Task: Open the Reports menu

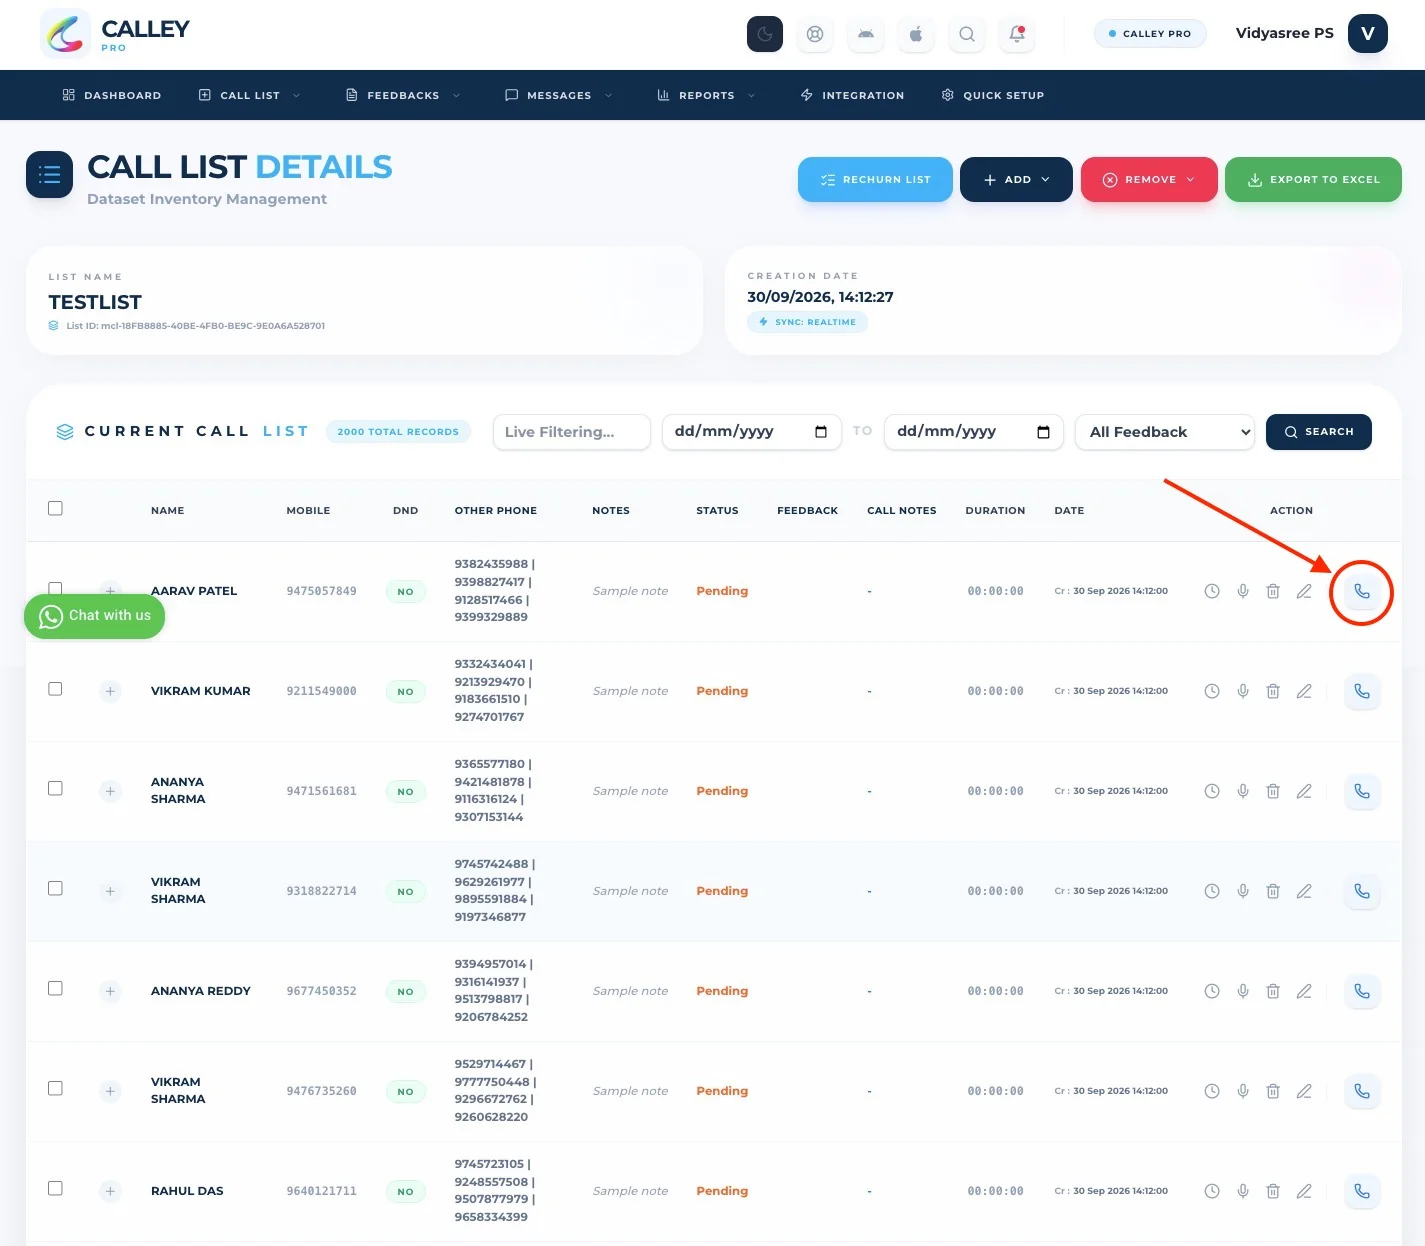Action: 706,95
